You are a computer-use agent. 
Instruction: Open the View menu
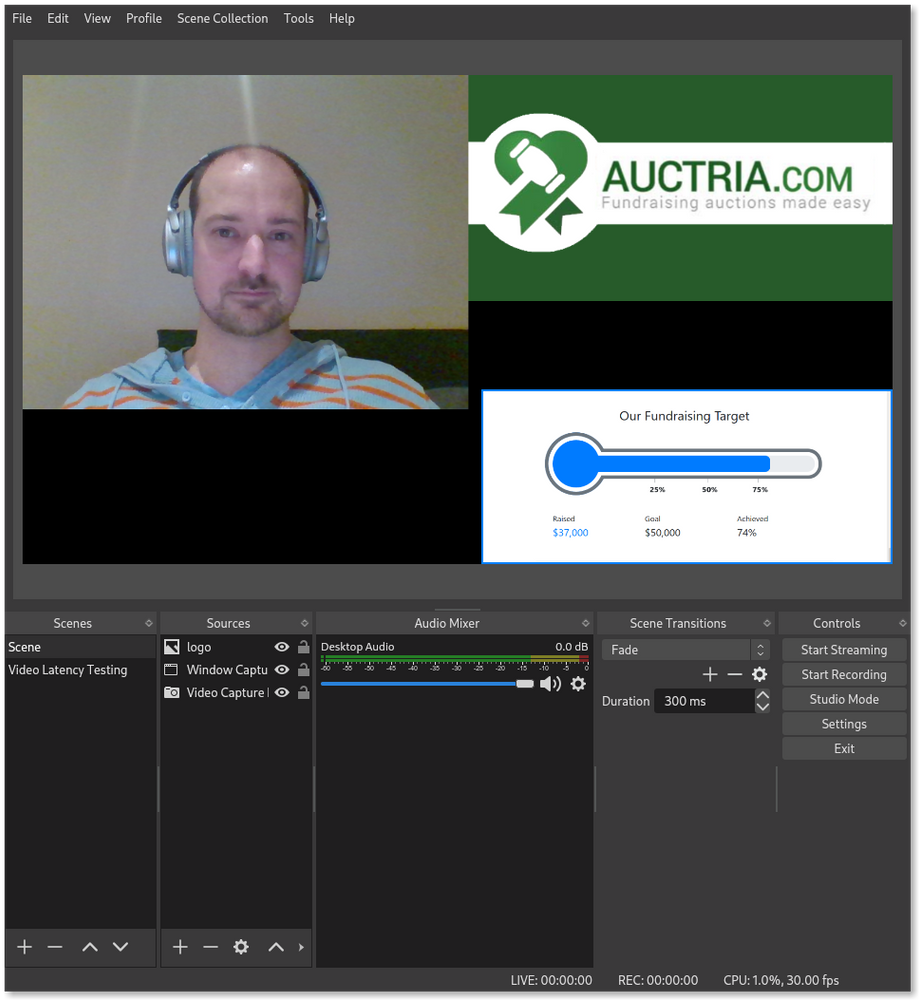point(97,18)
